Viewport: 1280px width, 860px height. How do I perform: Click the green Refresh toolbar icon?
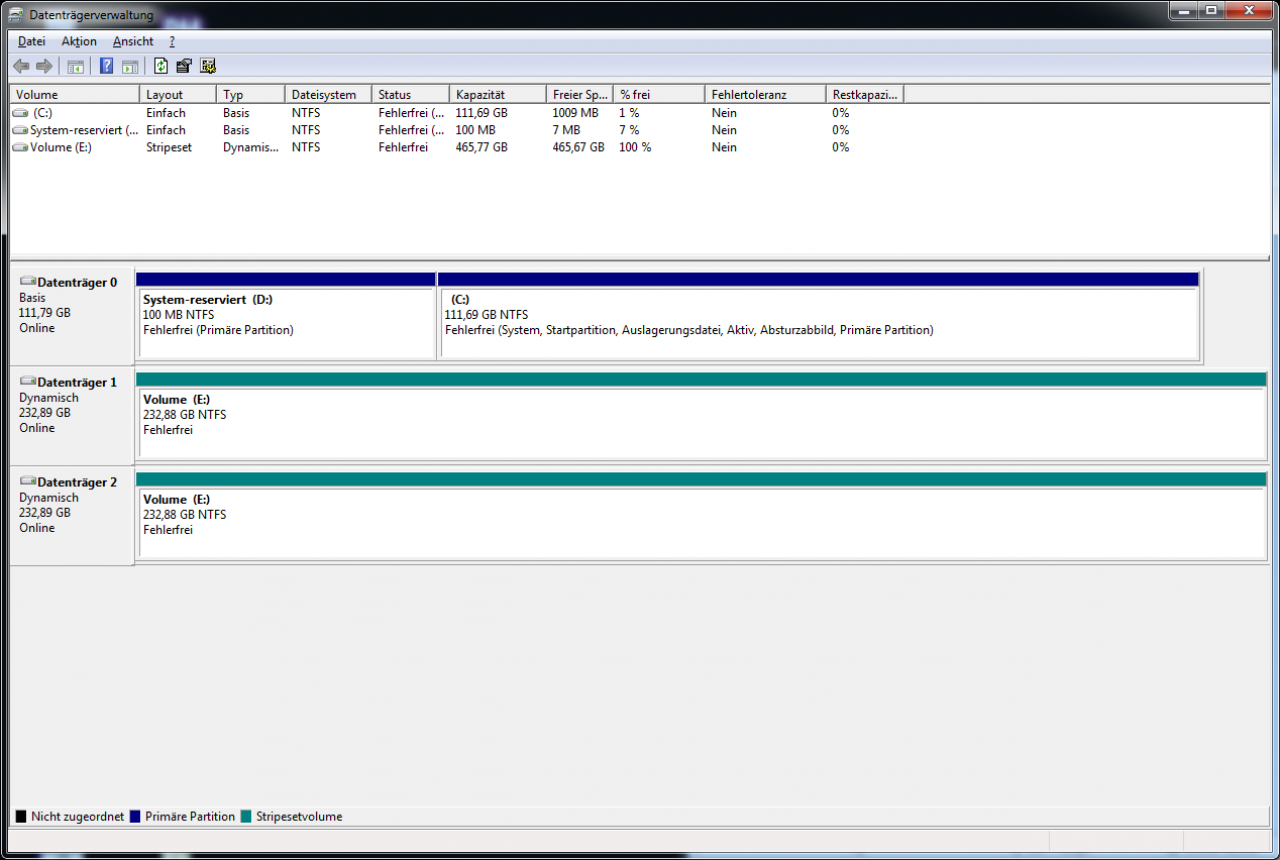(x=161, y=66)
